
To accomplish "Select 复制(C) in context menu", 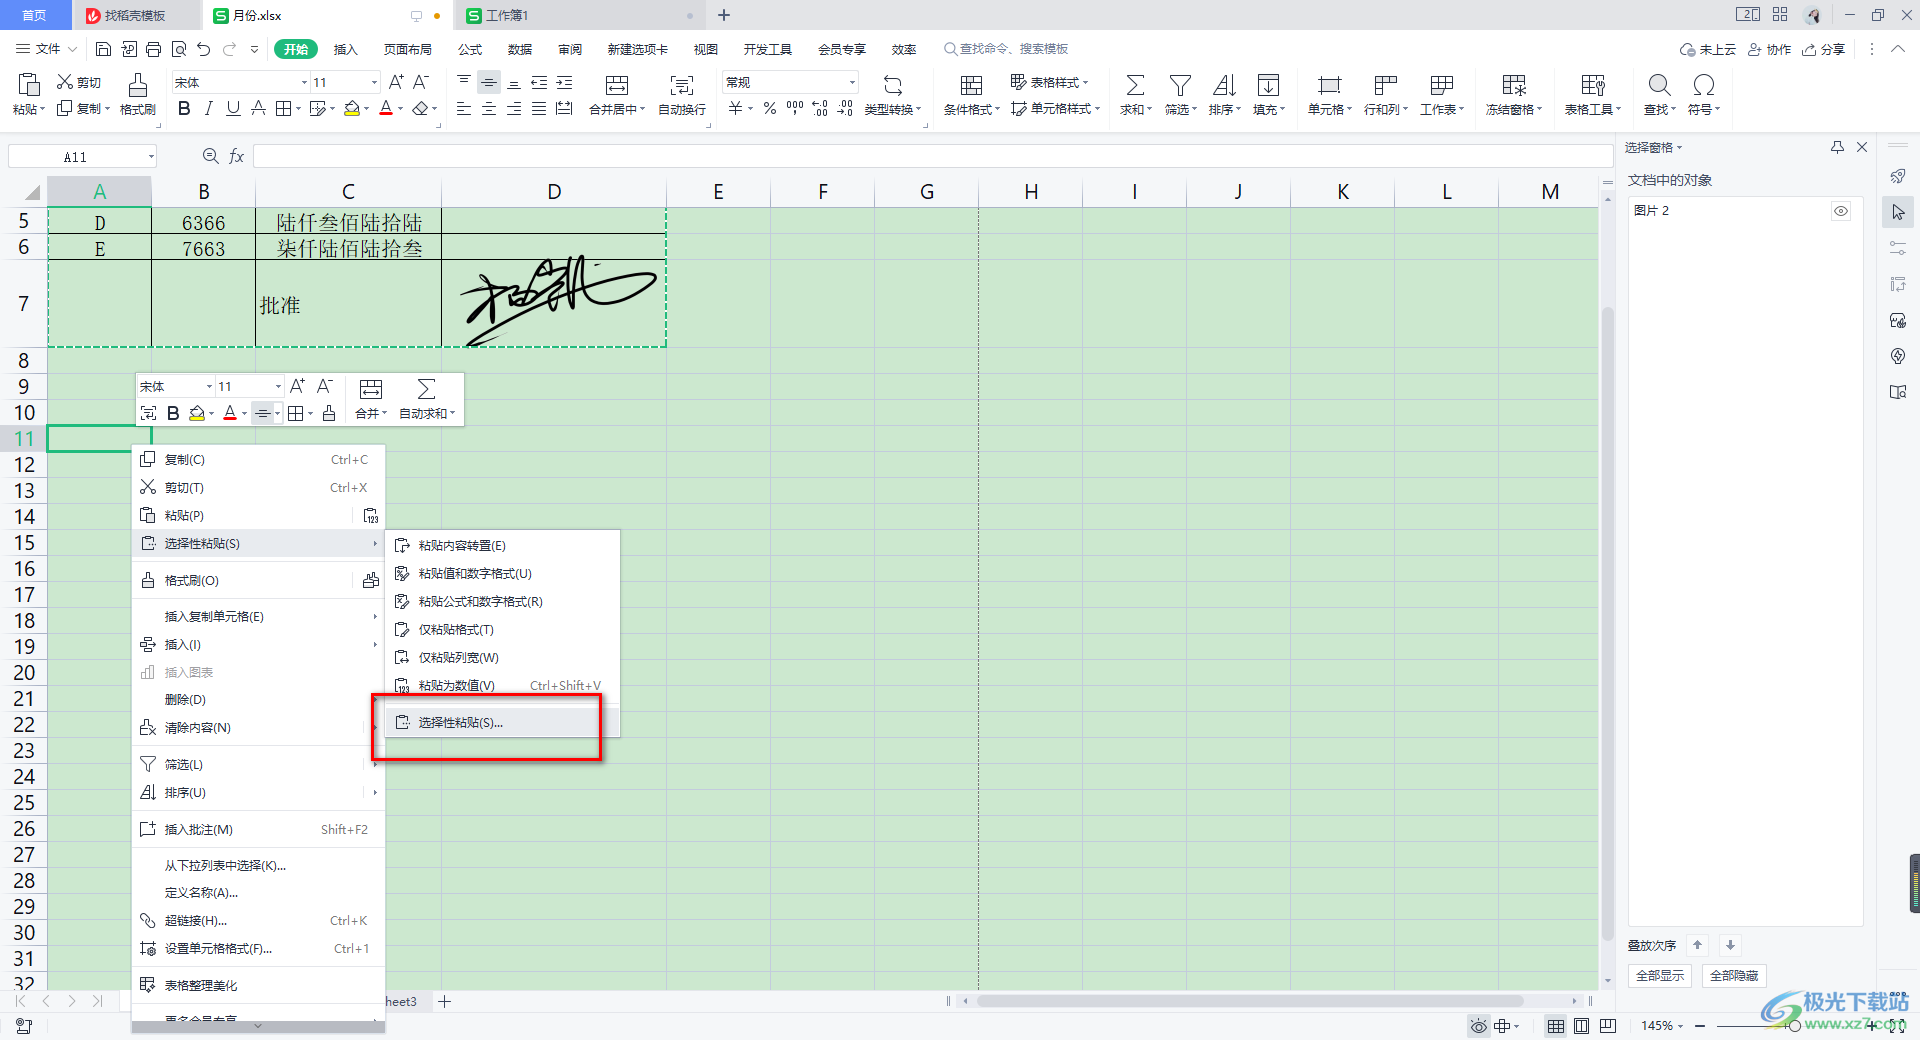I will click(x=258, y=460).
